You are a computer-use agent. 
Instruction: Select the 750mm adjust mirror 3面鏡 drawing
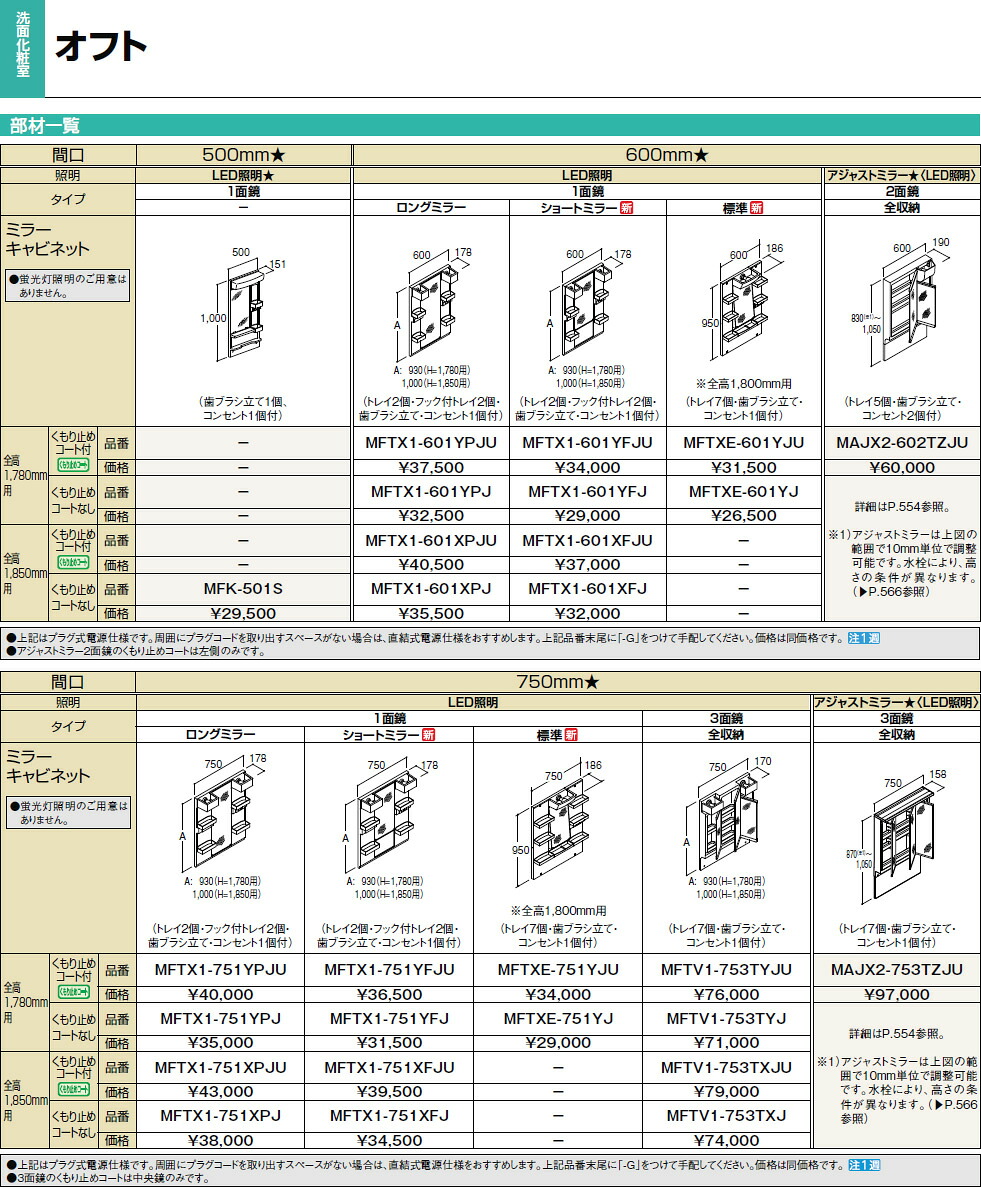897,837
